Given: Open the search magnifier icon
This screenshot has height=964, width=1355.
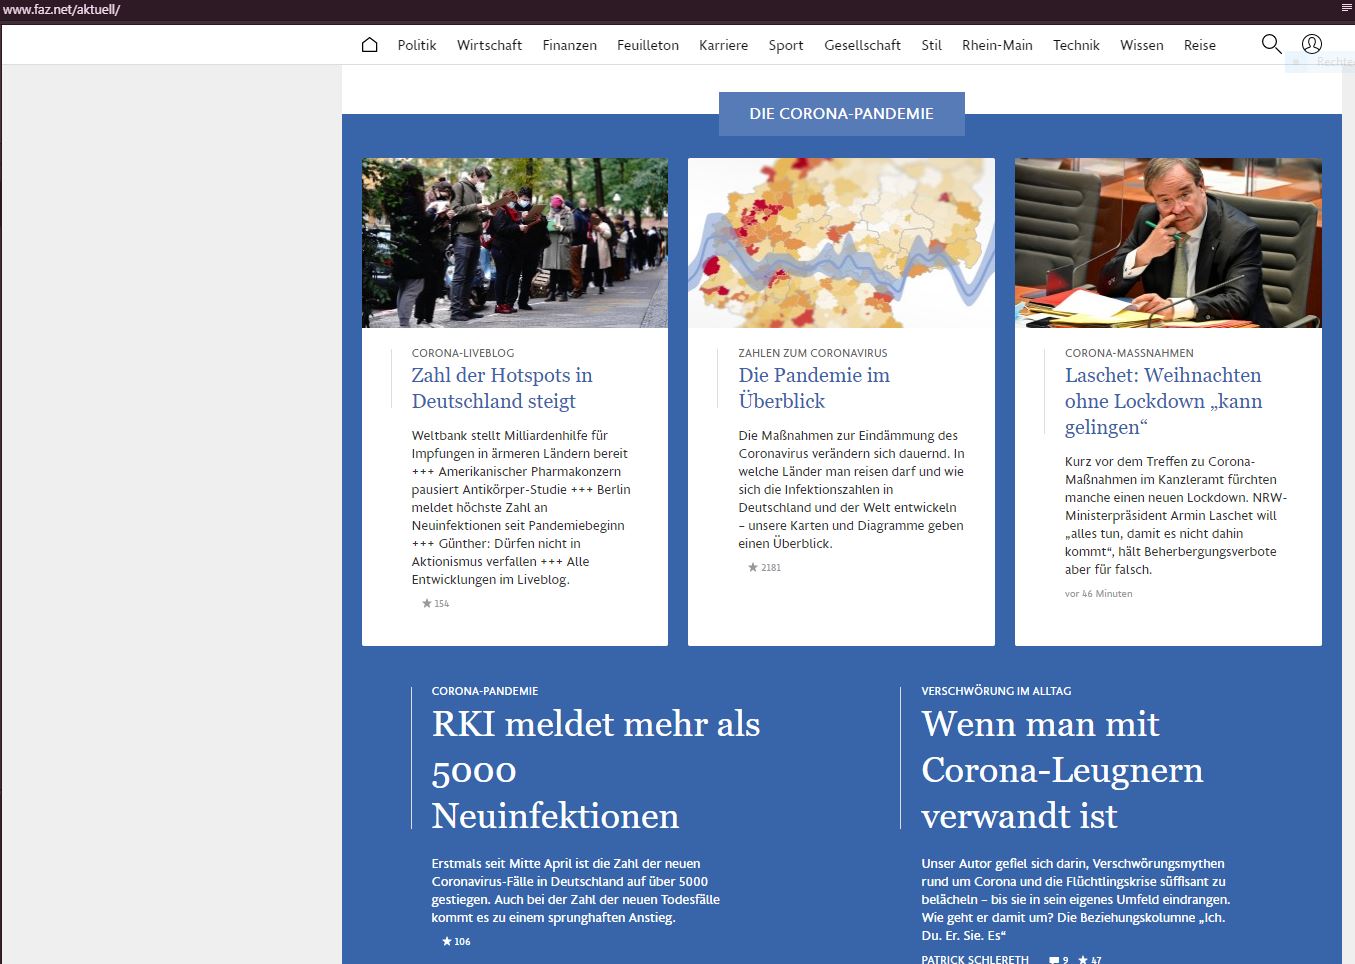Looking at the screenshot, I should [x=1271, y=44].
